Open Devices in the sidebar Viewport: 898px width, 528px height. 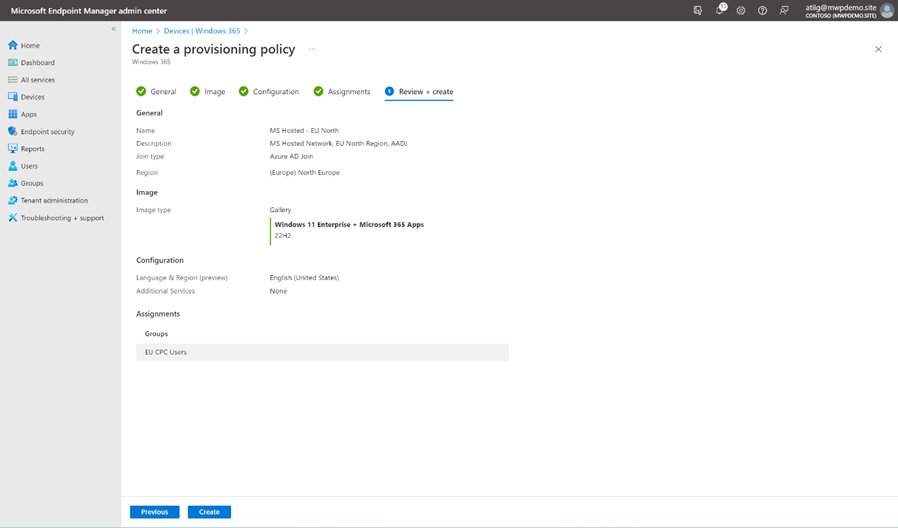click(26, 97)
